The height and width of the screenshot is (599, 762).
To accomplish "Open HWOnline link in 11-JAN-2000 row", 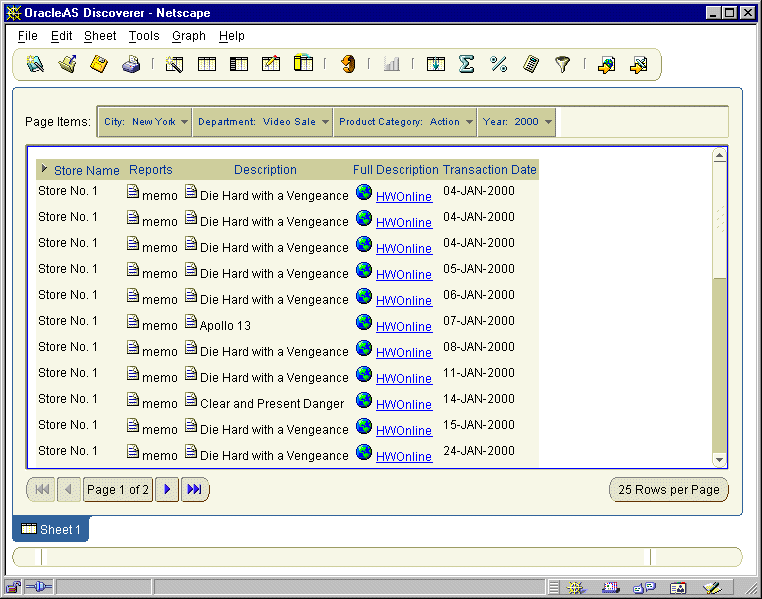I will (x=404, y=378).
